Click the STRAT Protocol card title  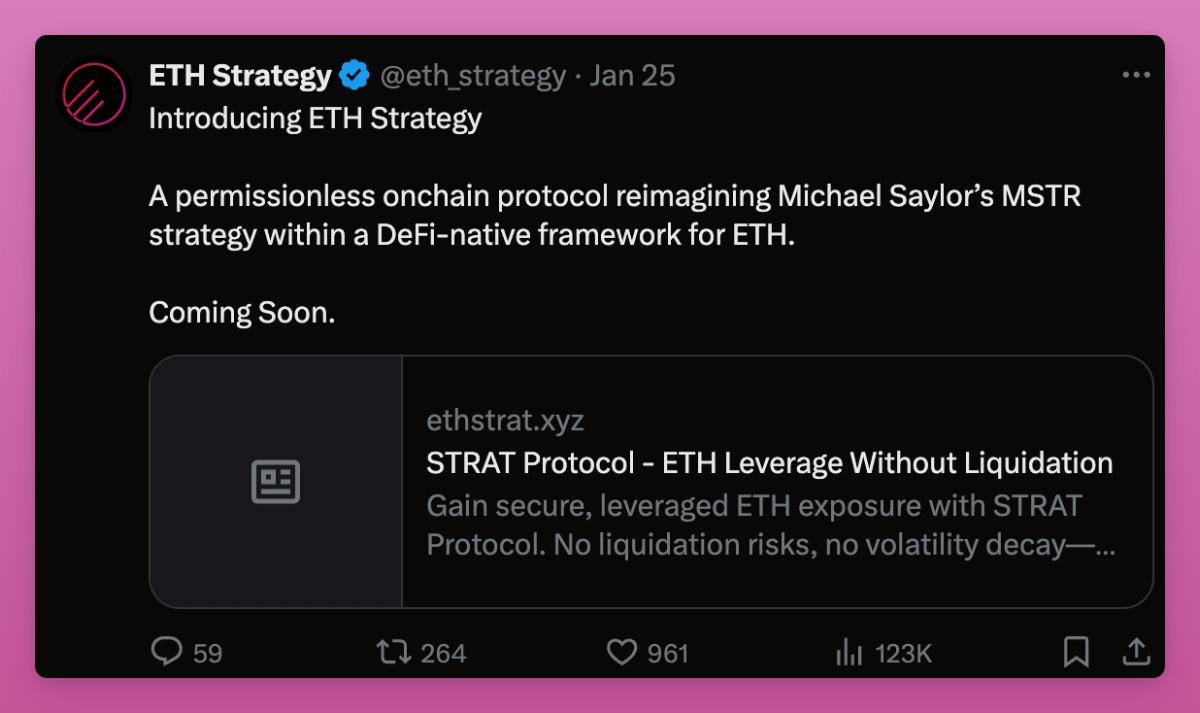(x=769, y=463)
